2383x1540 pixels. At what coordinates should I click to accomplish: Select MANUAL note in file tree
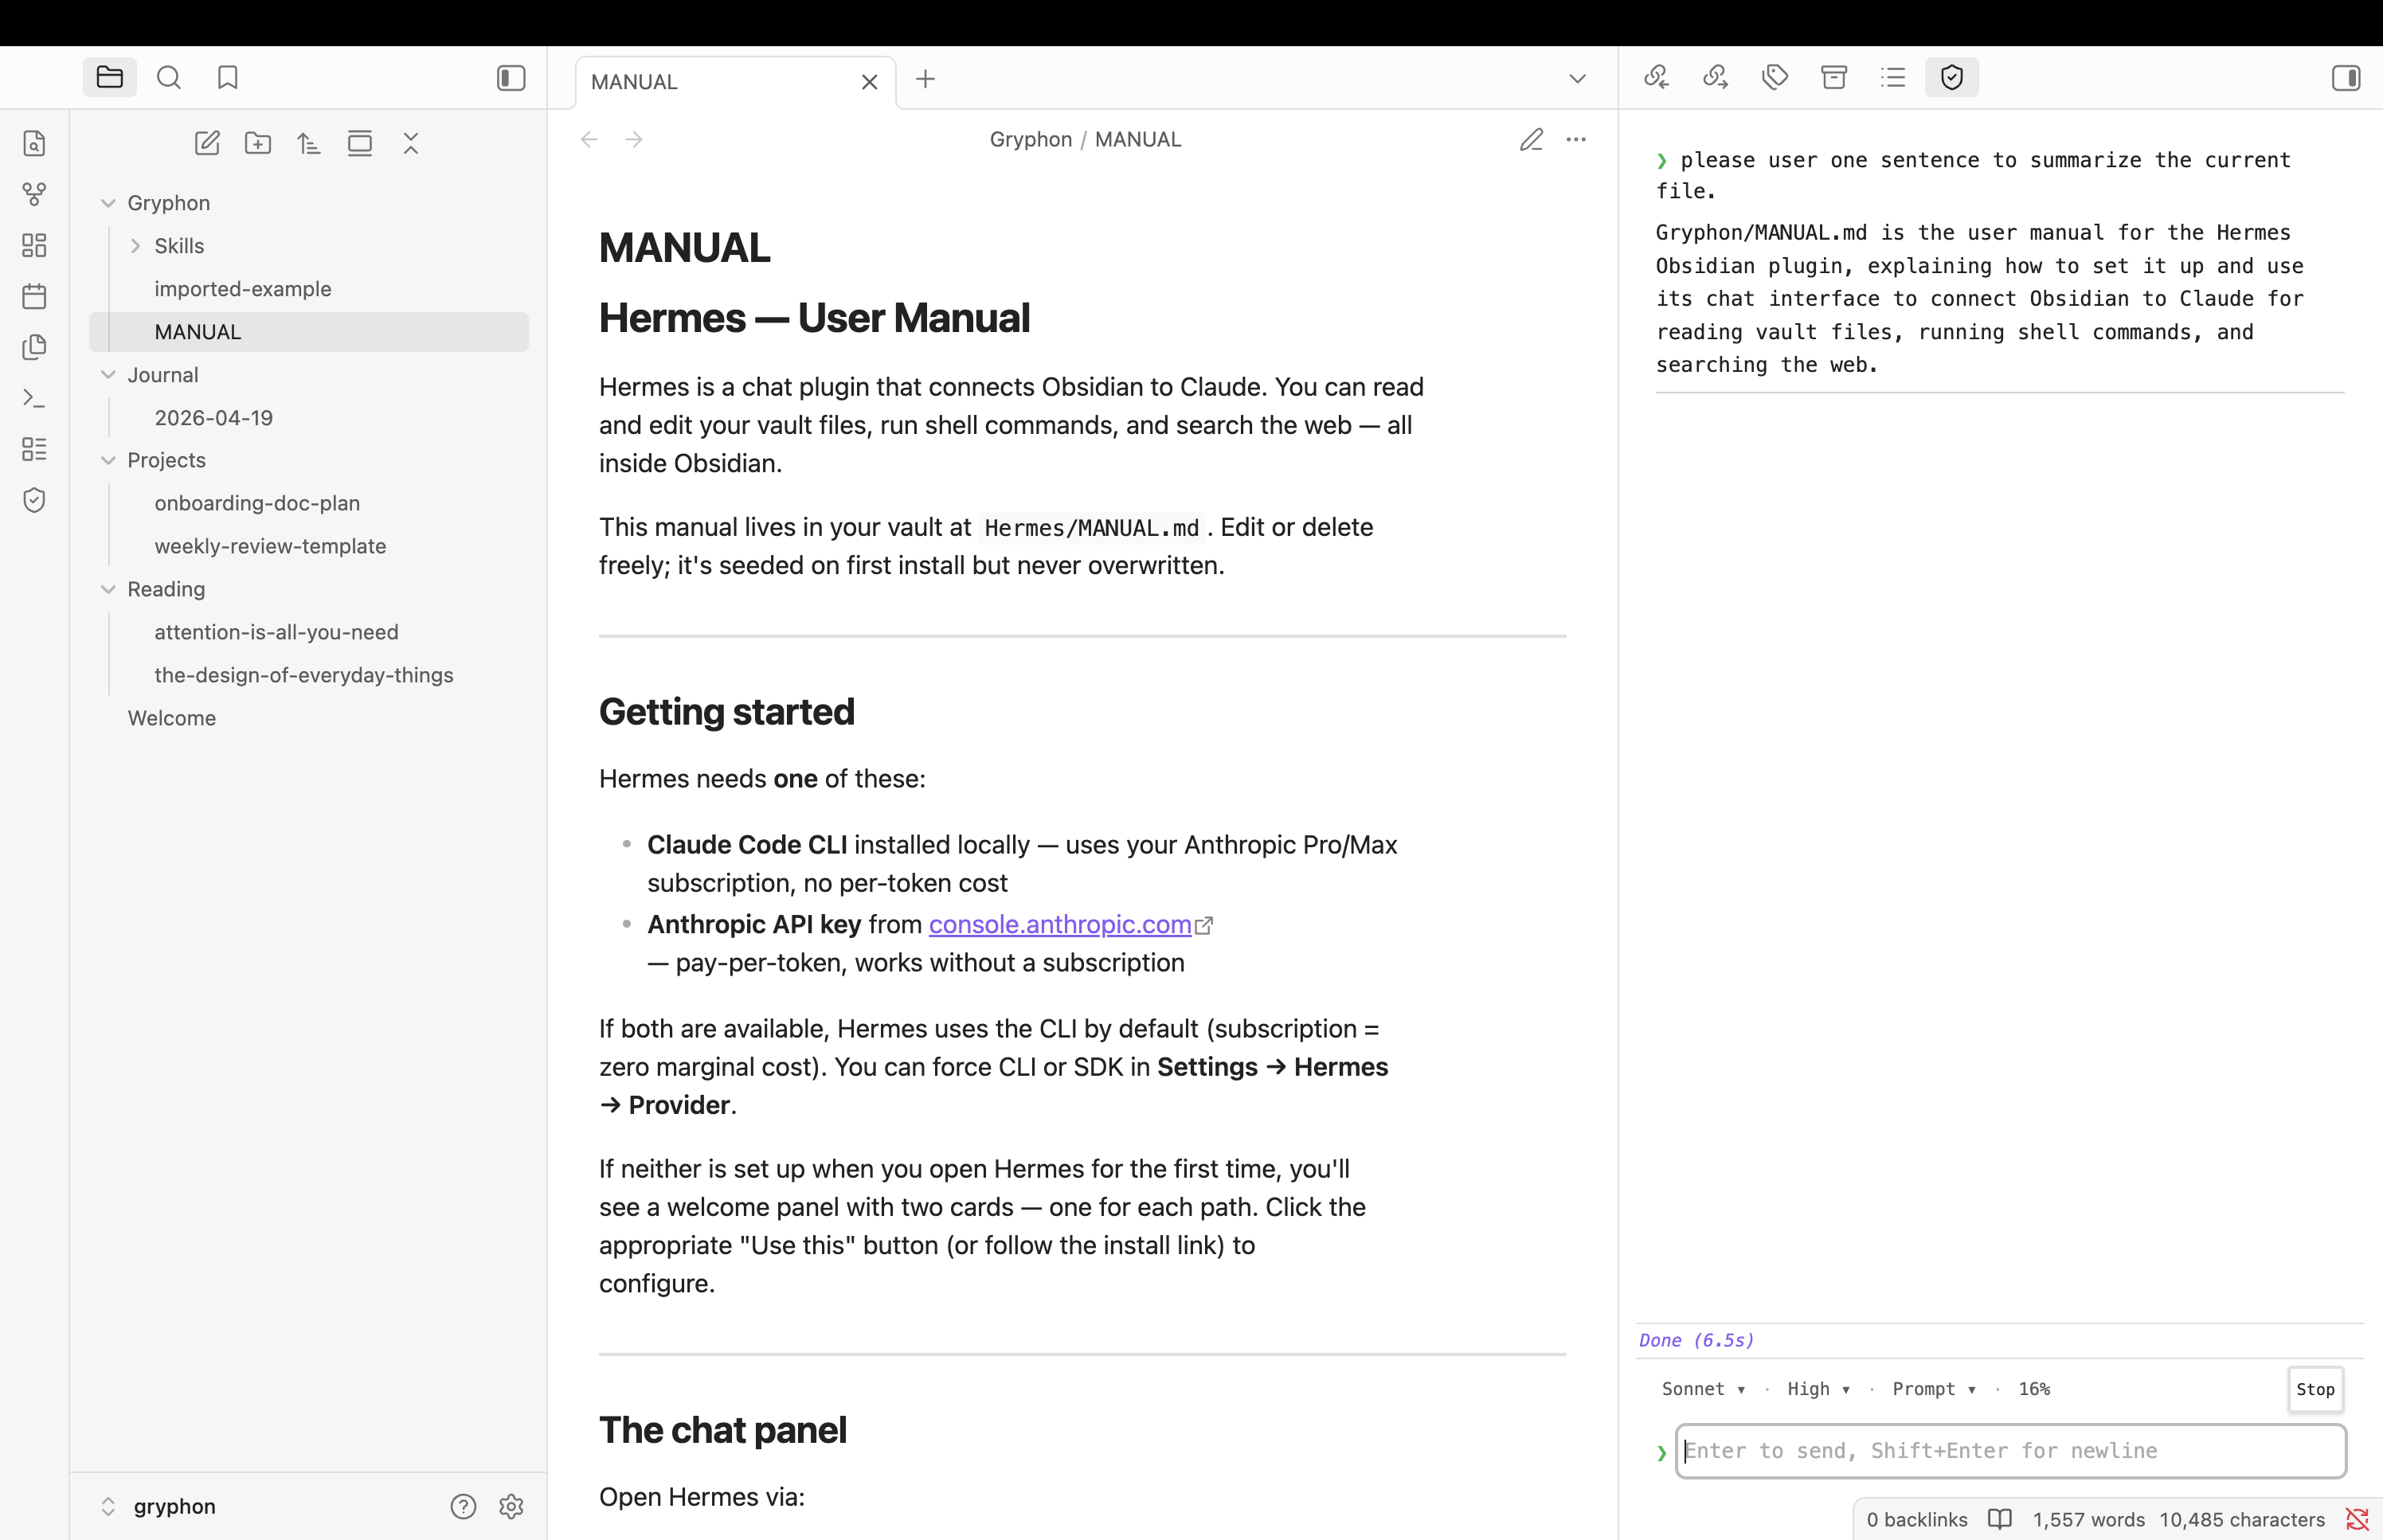[309, 332]
